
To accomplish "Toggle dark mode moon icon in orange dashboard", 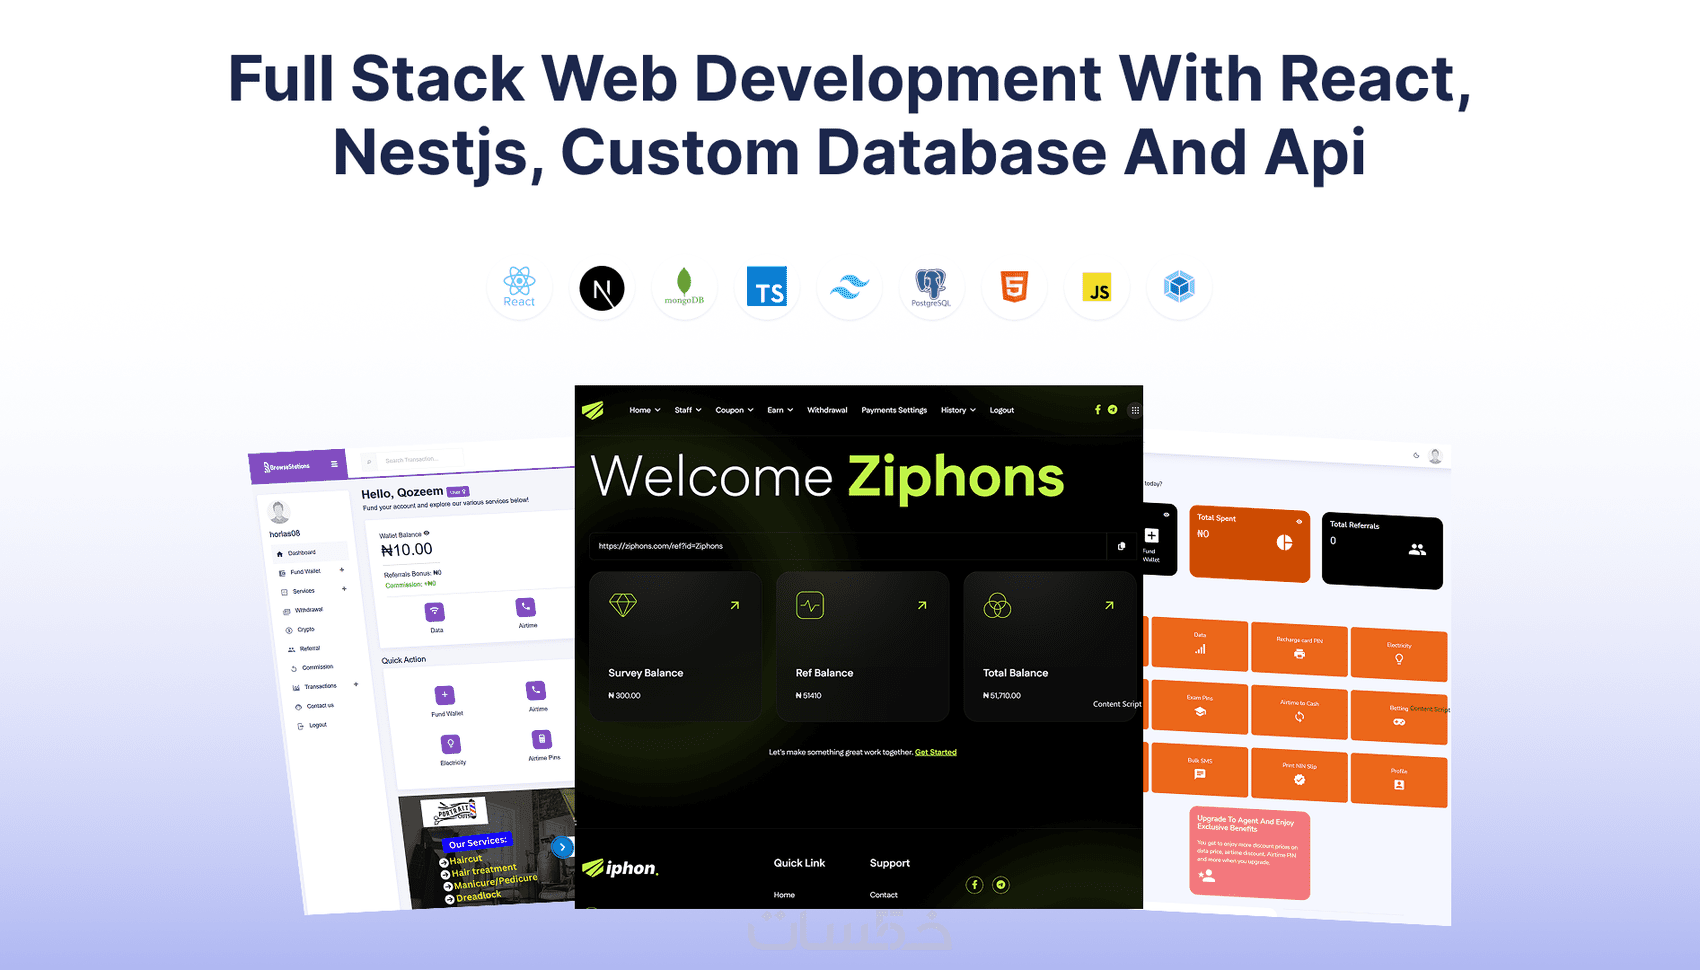I will 1416,455.
